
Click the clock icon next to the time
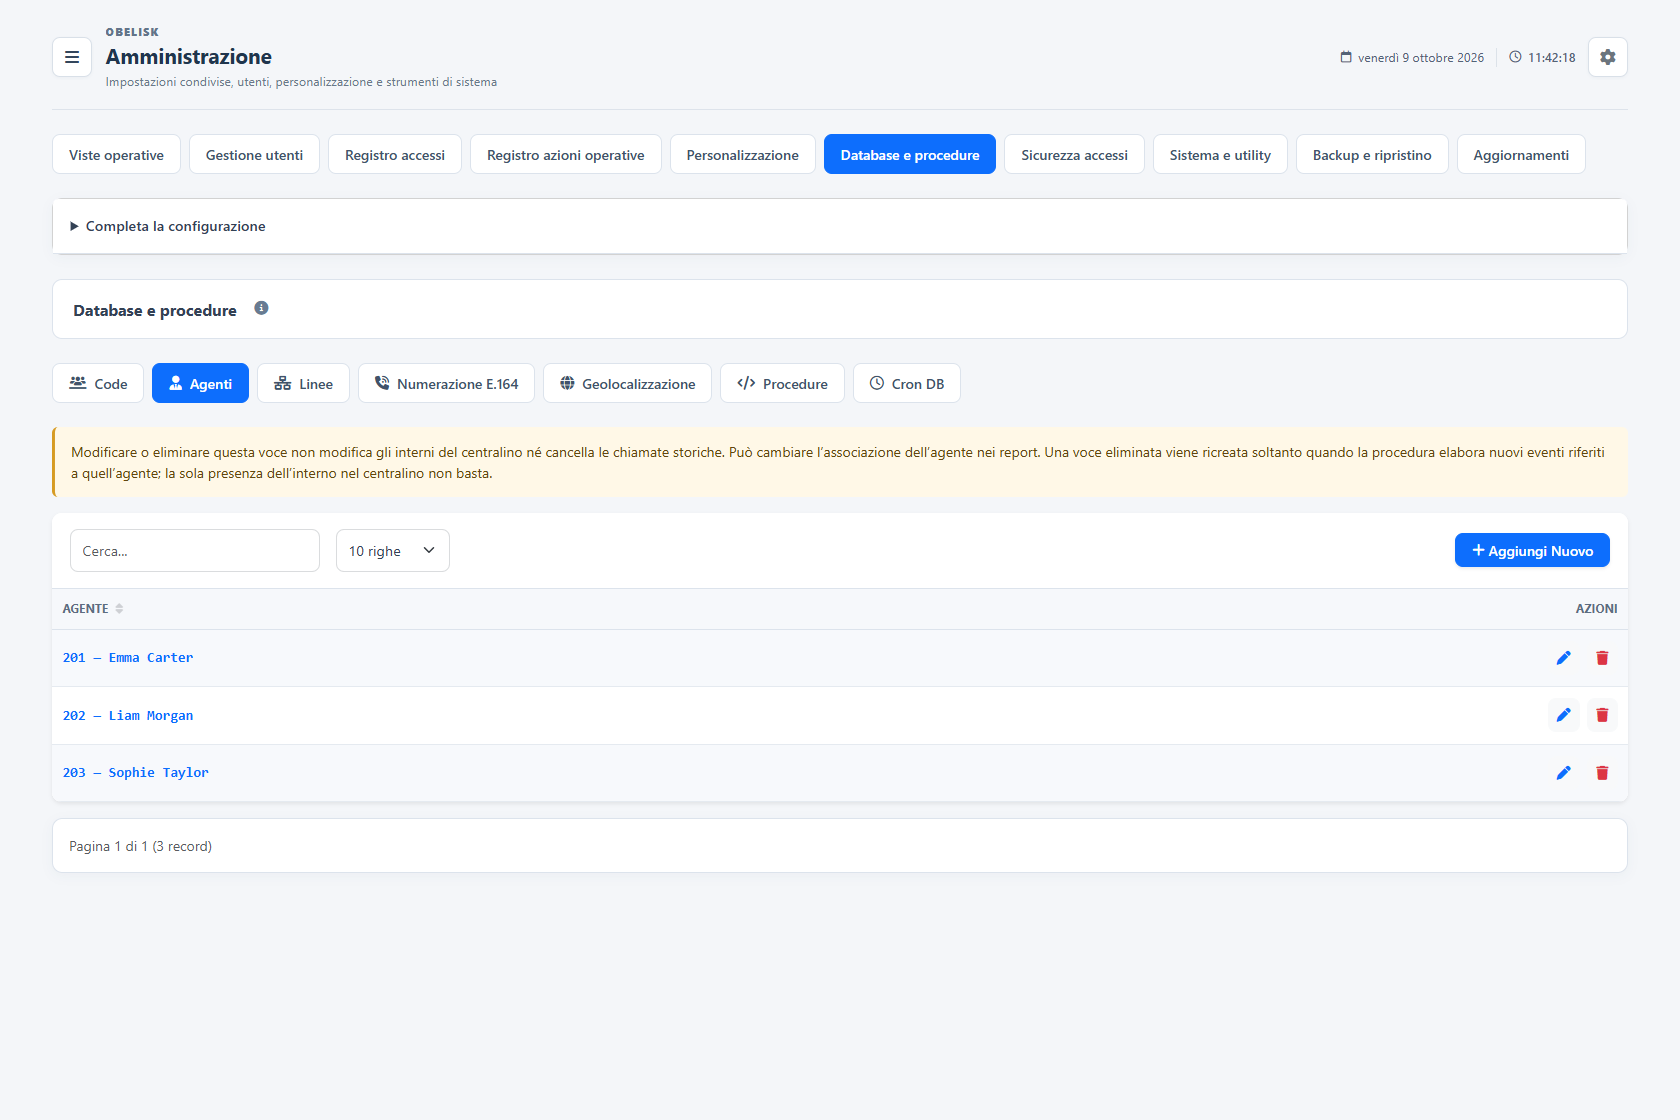(x=1515, y=57)
